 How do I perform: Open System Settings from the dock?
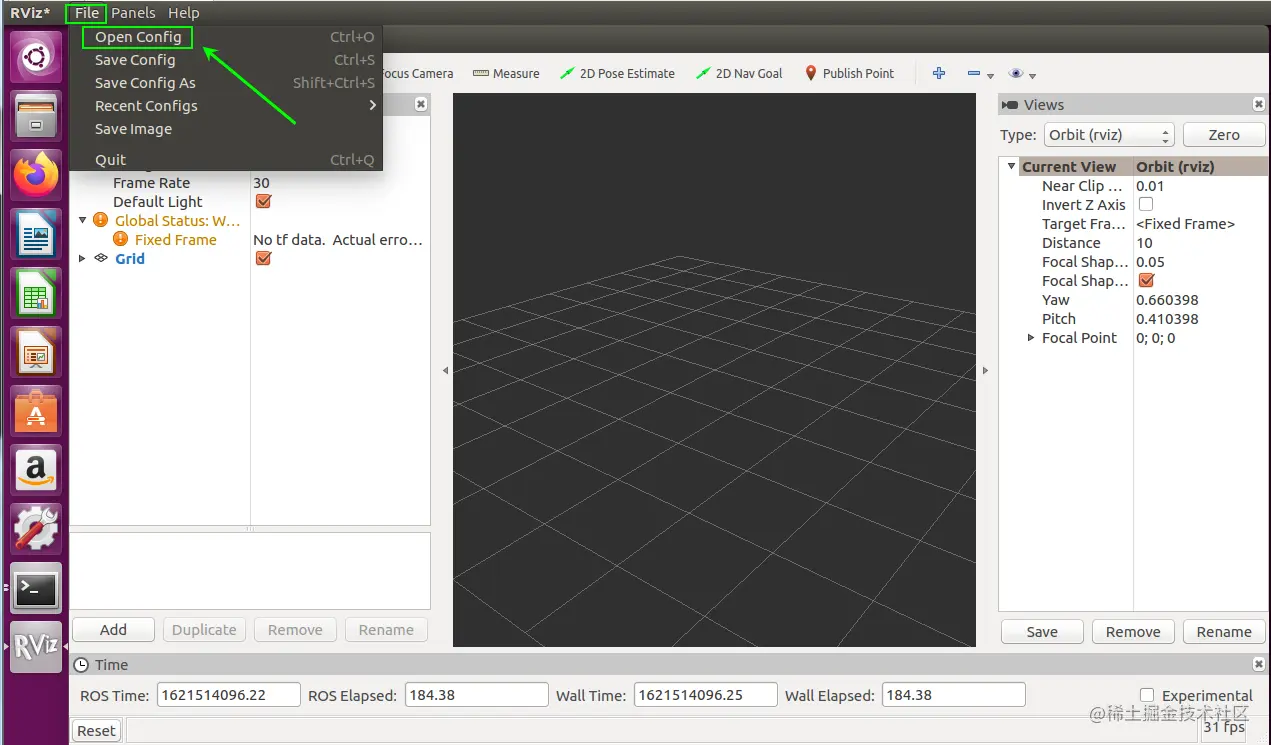pyautogui.click(x=36, y=528)
